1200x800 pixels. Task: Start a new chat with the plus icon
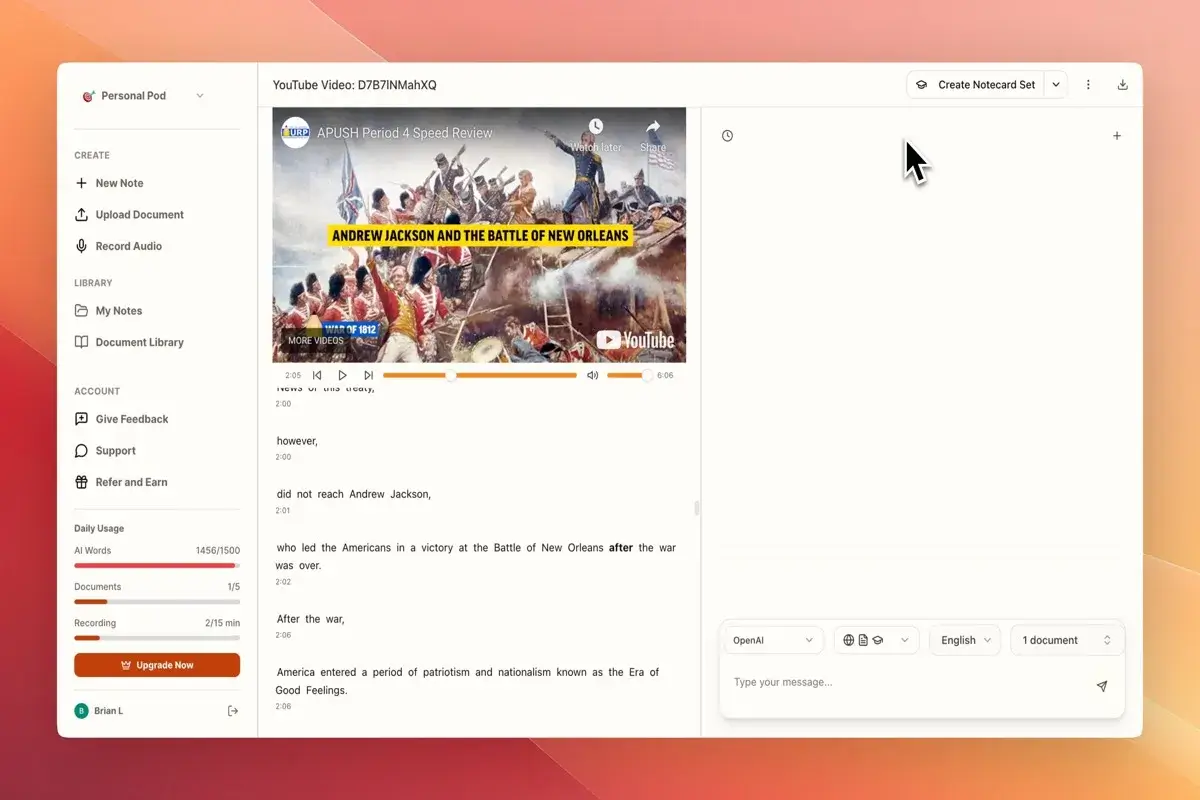coord(1117,135)
